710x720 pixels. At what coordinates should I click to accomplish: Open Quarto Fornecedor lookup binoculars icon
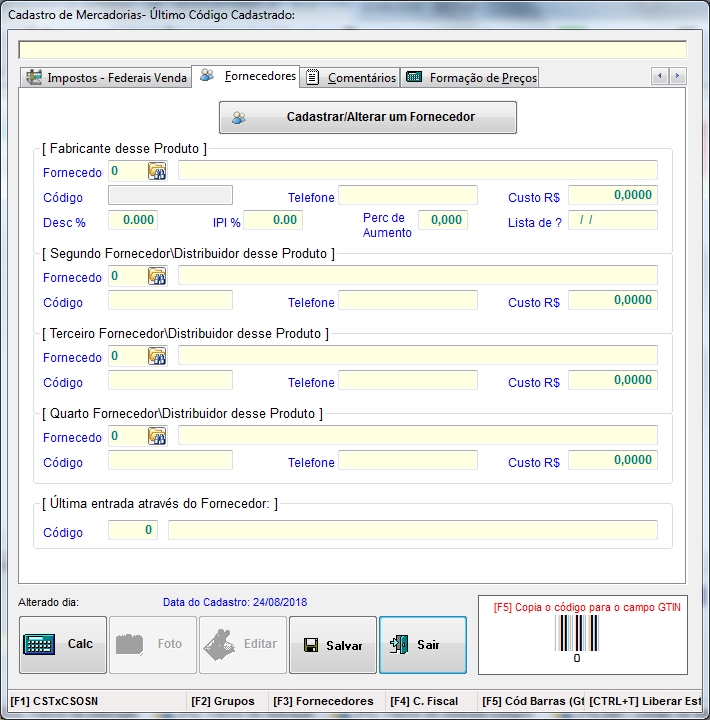tap(157, 436)
